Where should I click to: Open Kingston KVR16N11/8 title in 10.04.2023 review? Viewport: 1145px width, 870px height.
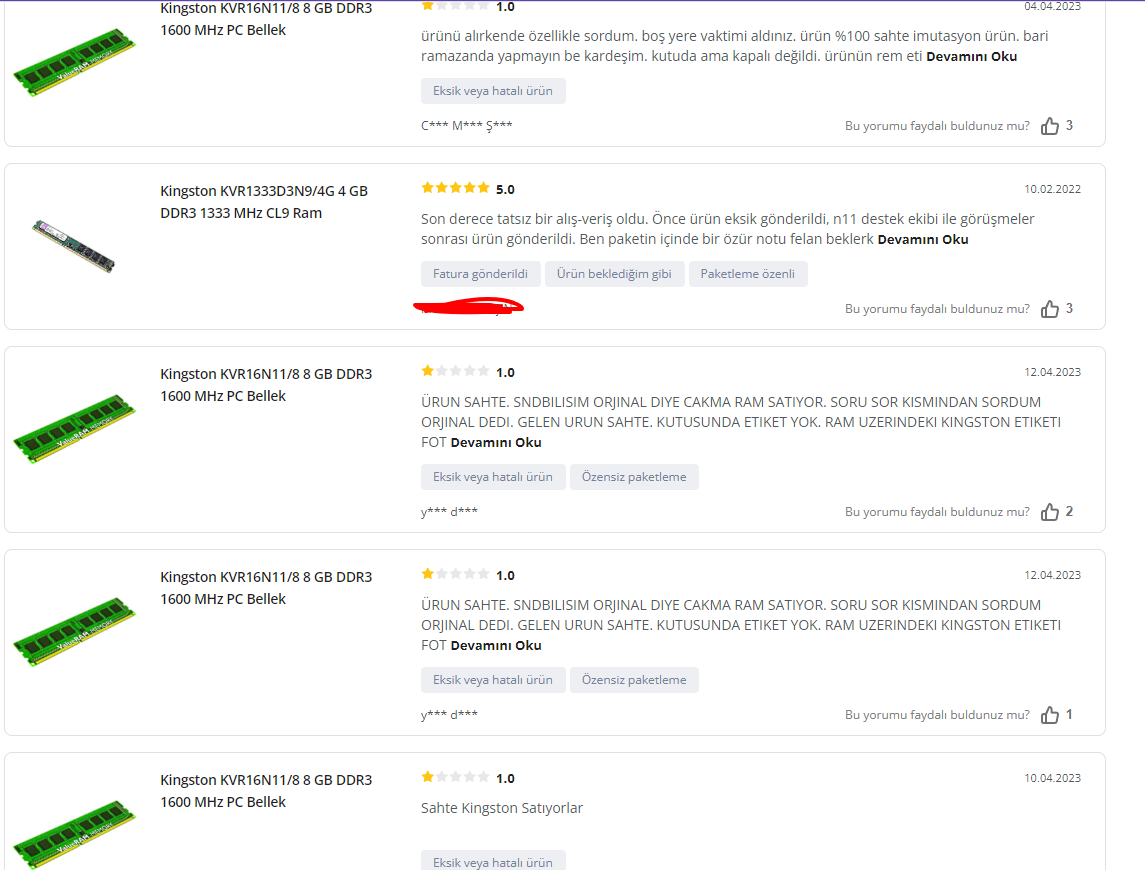click(x=266, y=791)
